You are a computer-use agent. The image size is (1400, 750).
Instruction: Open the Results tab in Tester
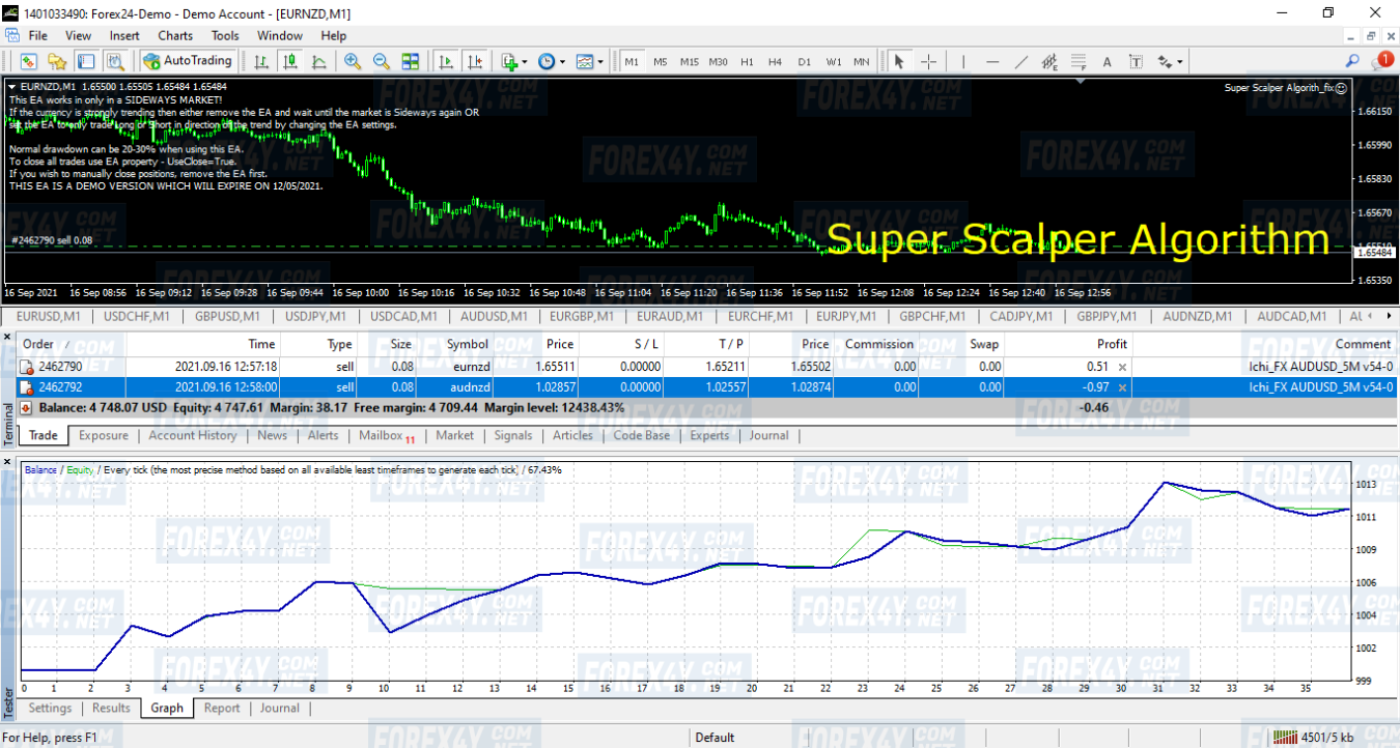point(111,708)
